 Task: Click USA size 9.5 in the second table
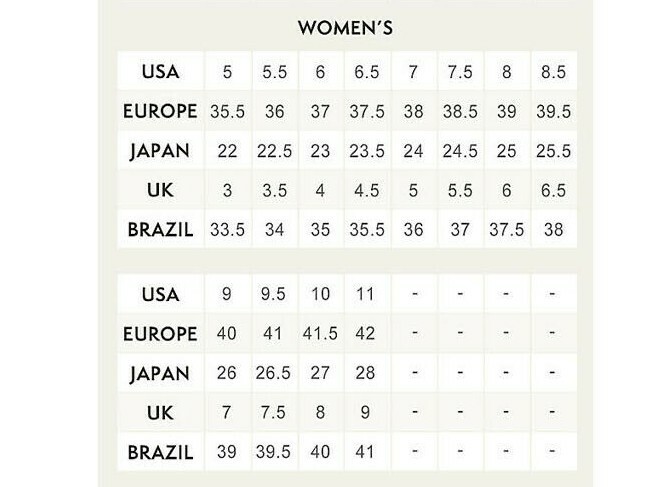pos(272,295)
